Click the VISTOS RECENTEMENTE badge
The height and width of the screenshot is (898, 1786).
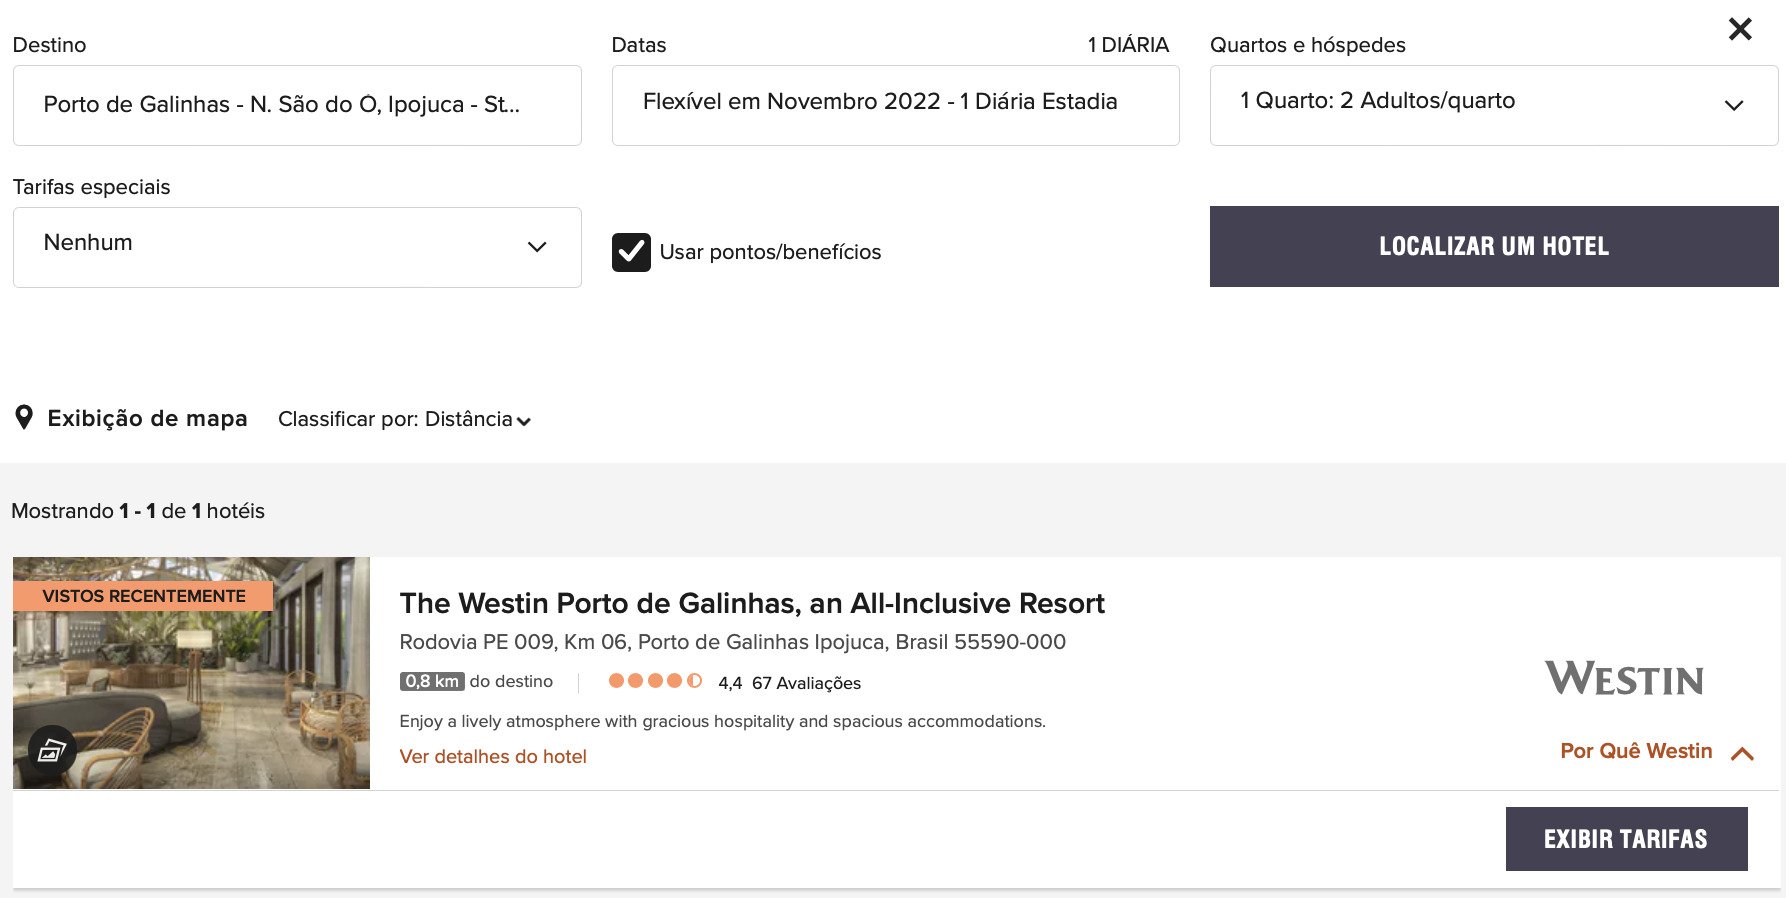tap(143, 596)
